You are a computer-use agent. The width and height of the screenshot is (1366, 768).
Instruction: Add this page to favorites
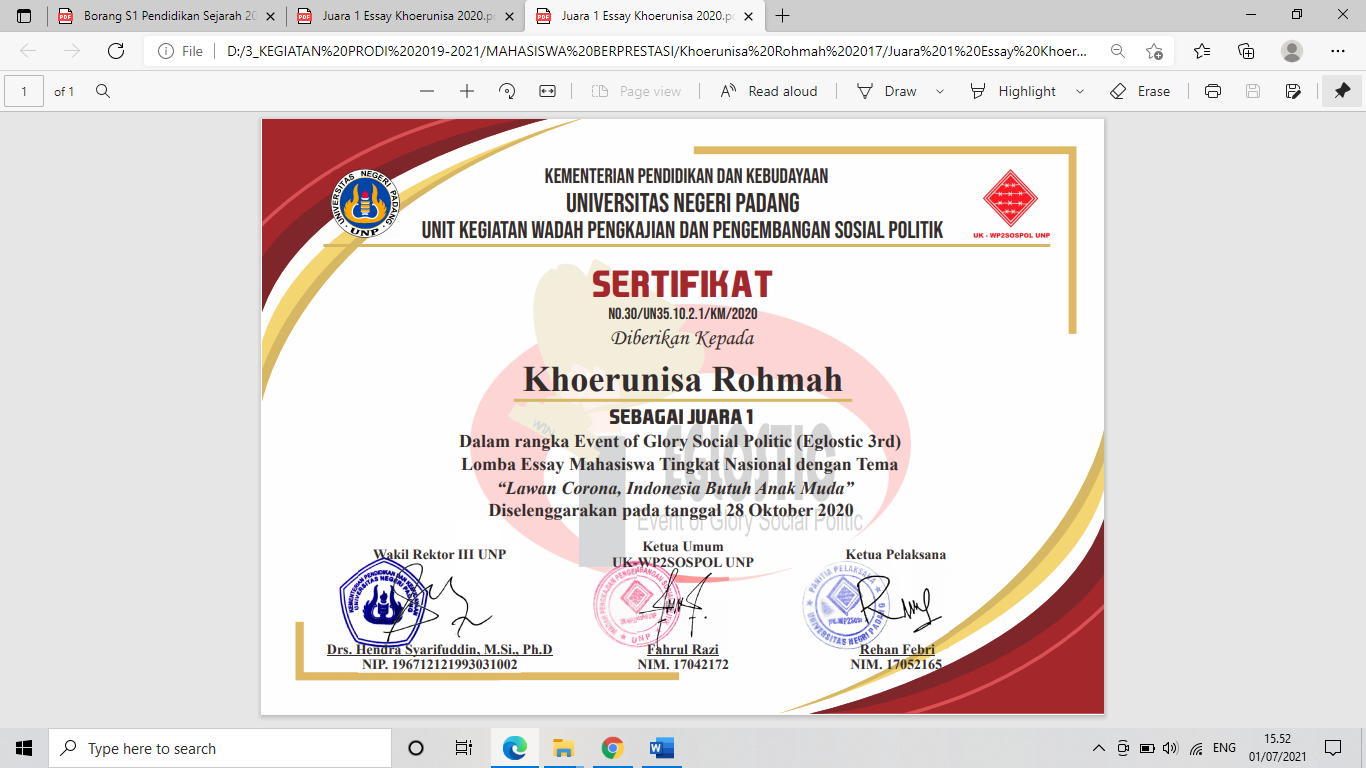1155,51
